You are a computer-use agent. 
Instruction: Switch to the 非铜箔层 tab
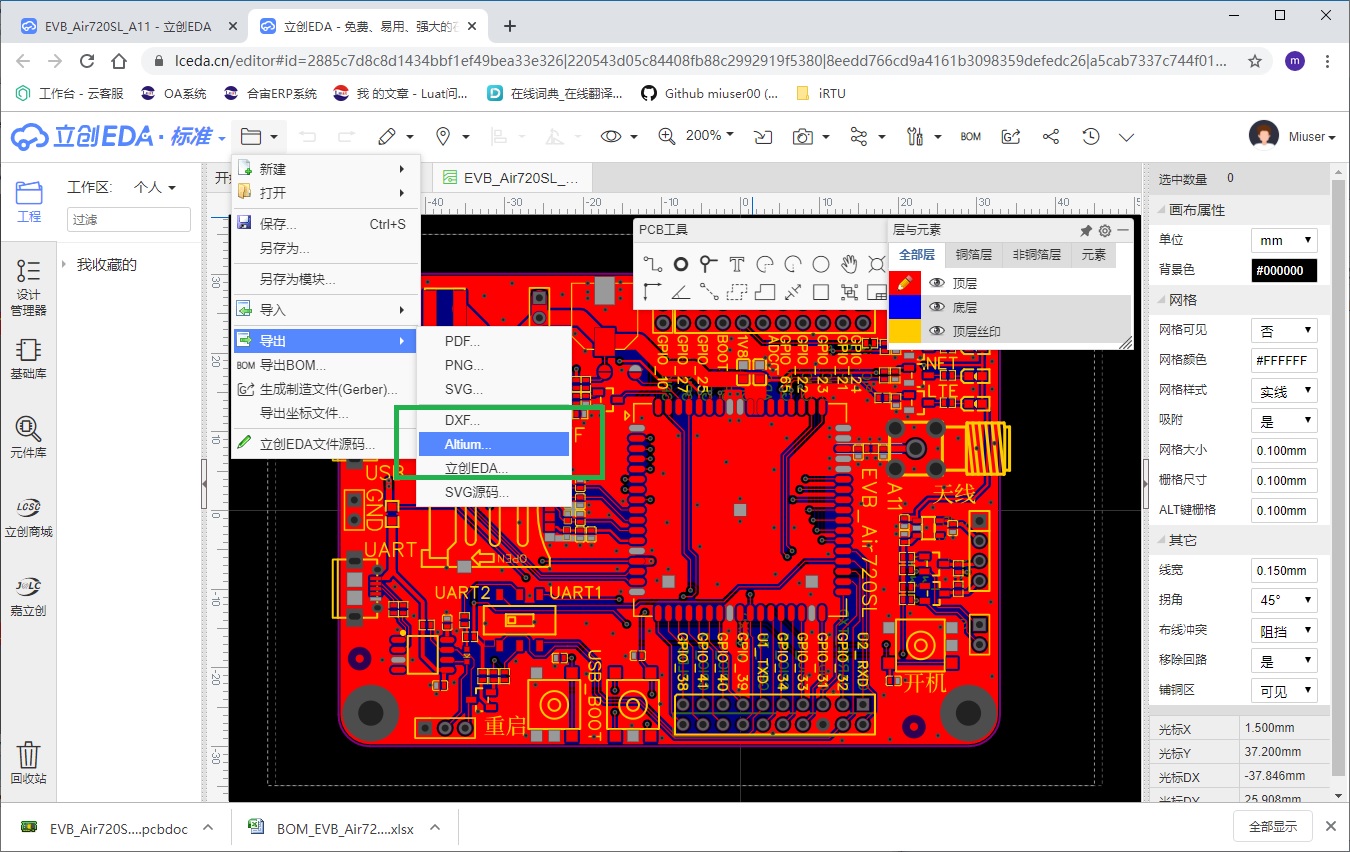pos(1036,255)
